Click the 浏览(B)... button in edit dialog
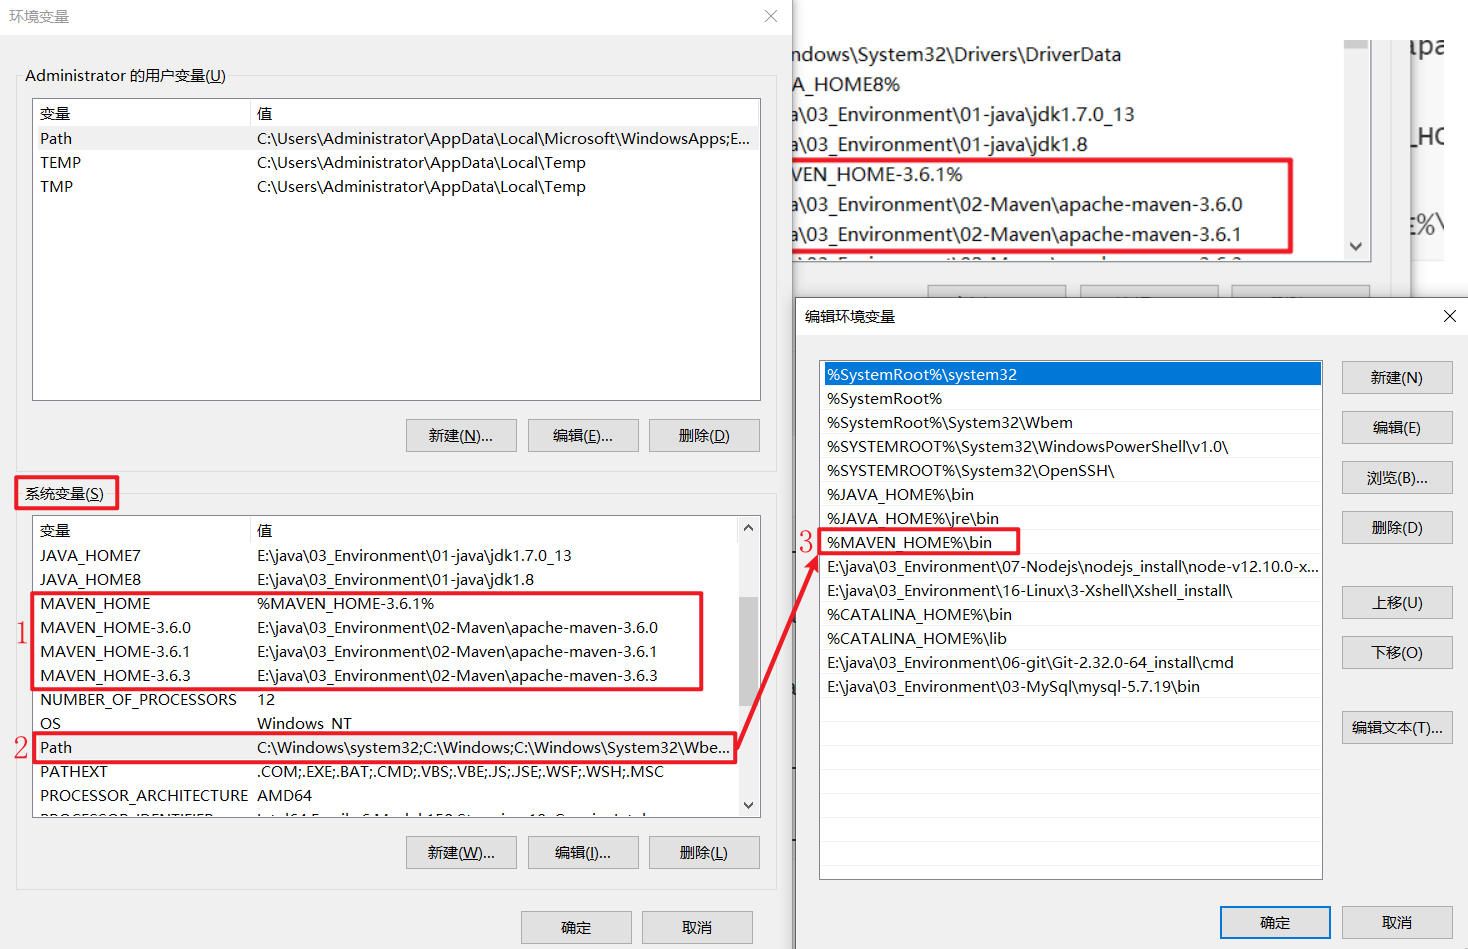Image resolution: width=1468 pixels, height=949 pixels. (1396, 477)
